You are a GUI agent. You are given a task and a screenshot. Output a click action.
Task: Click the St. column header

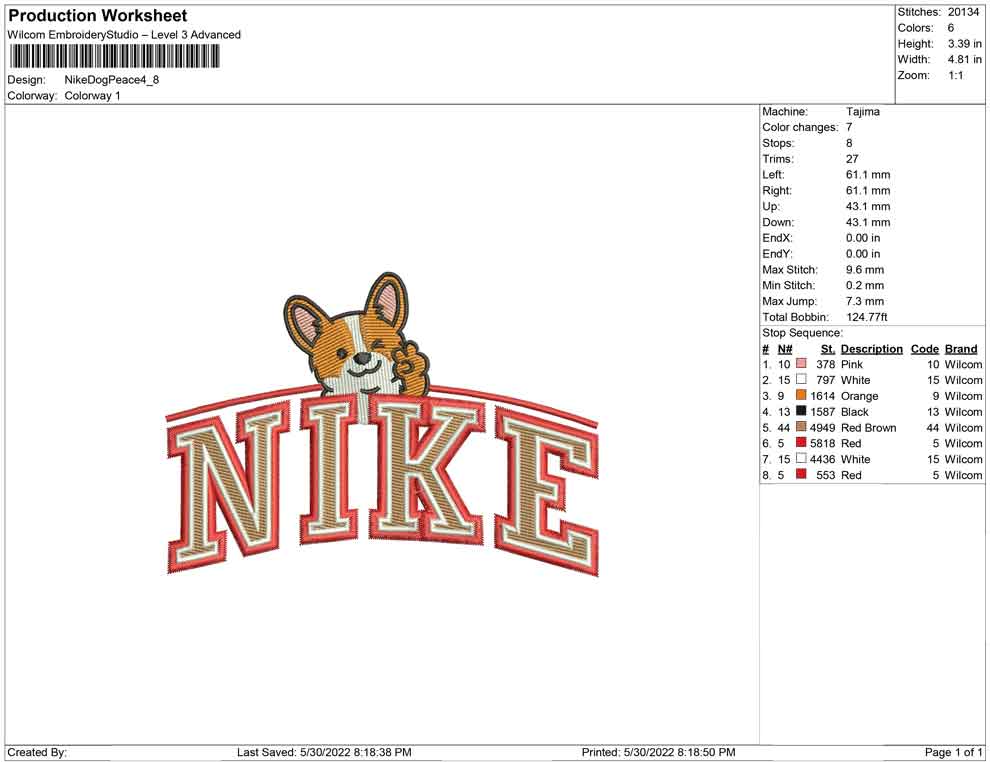click(x=828, y=348)
